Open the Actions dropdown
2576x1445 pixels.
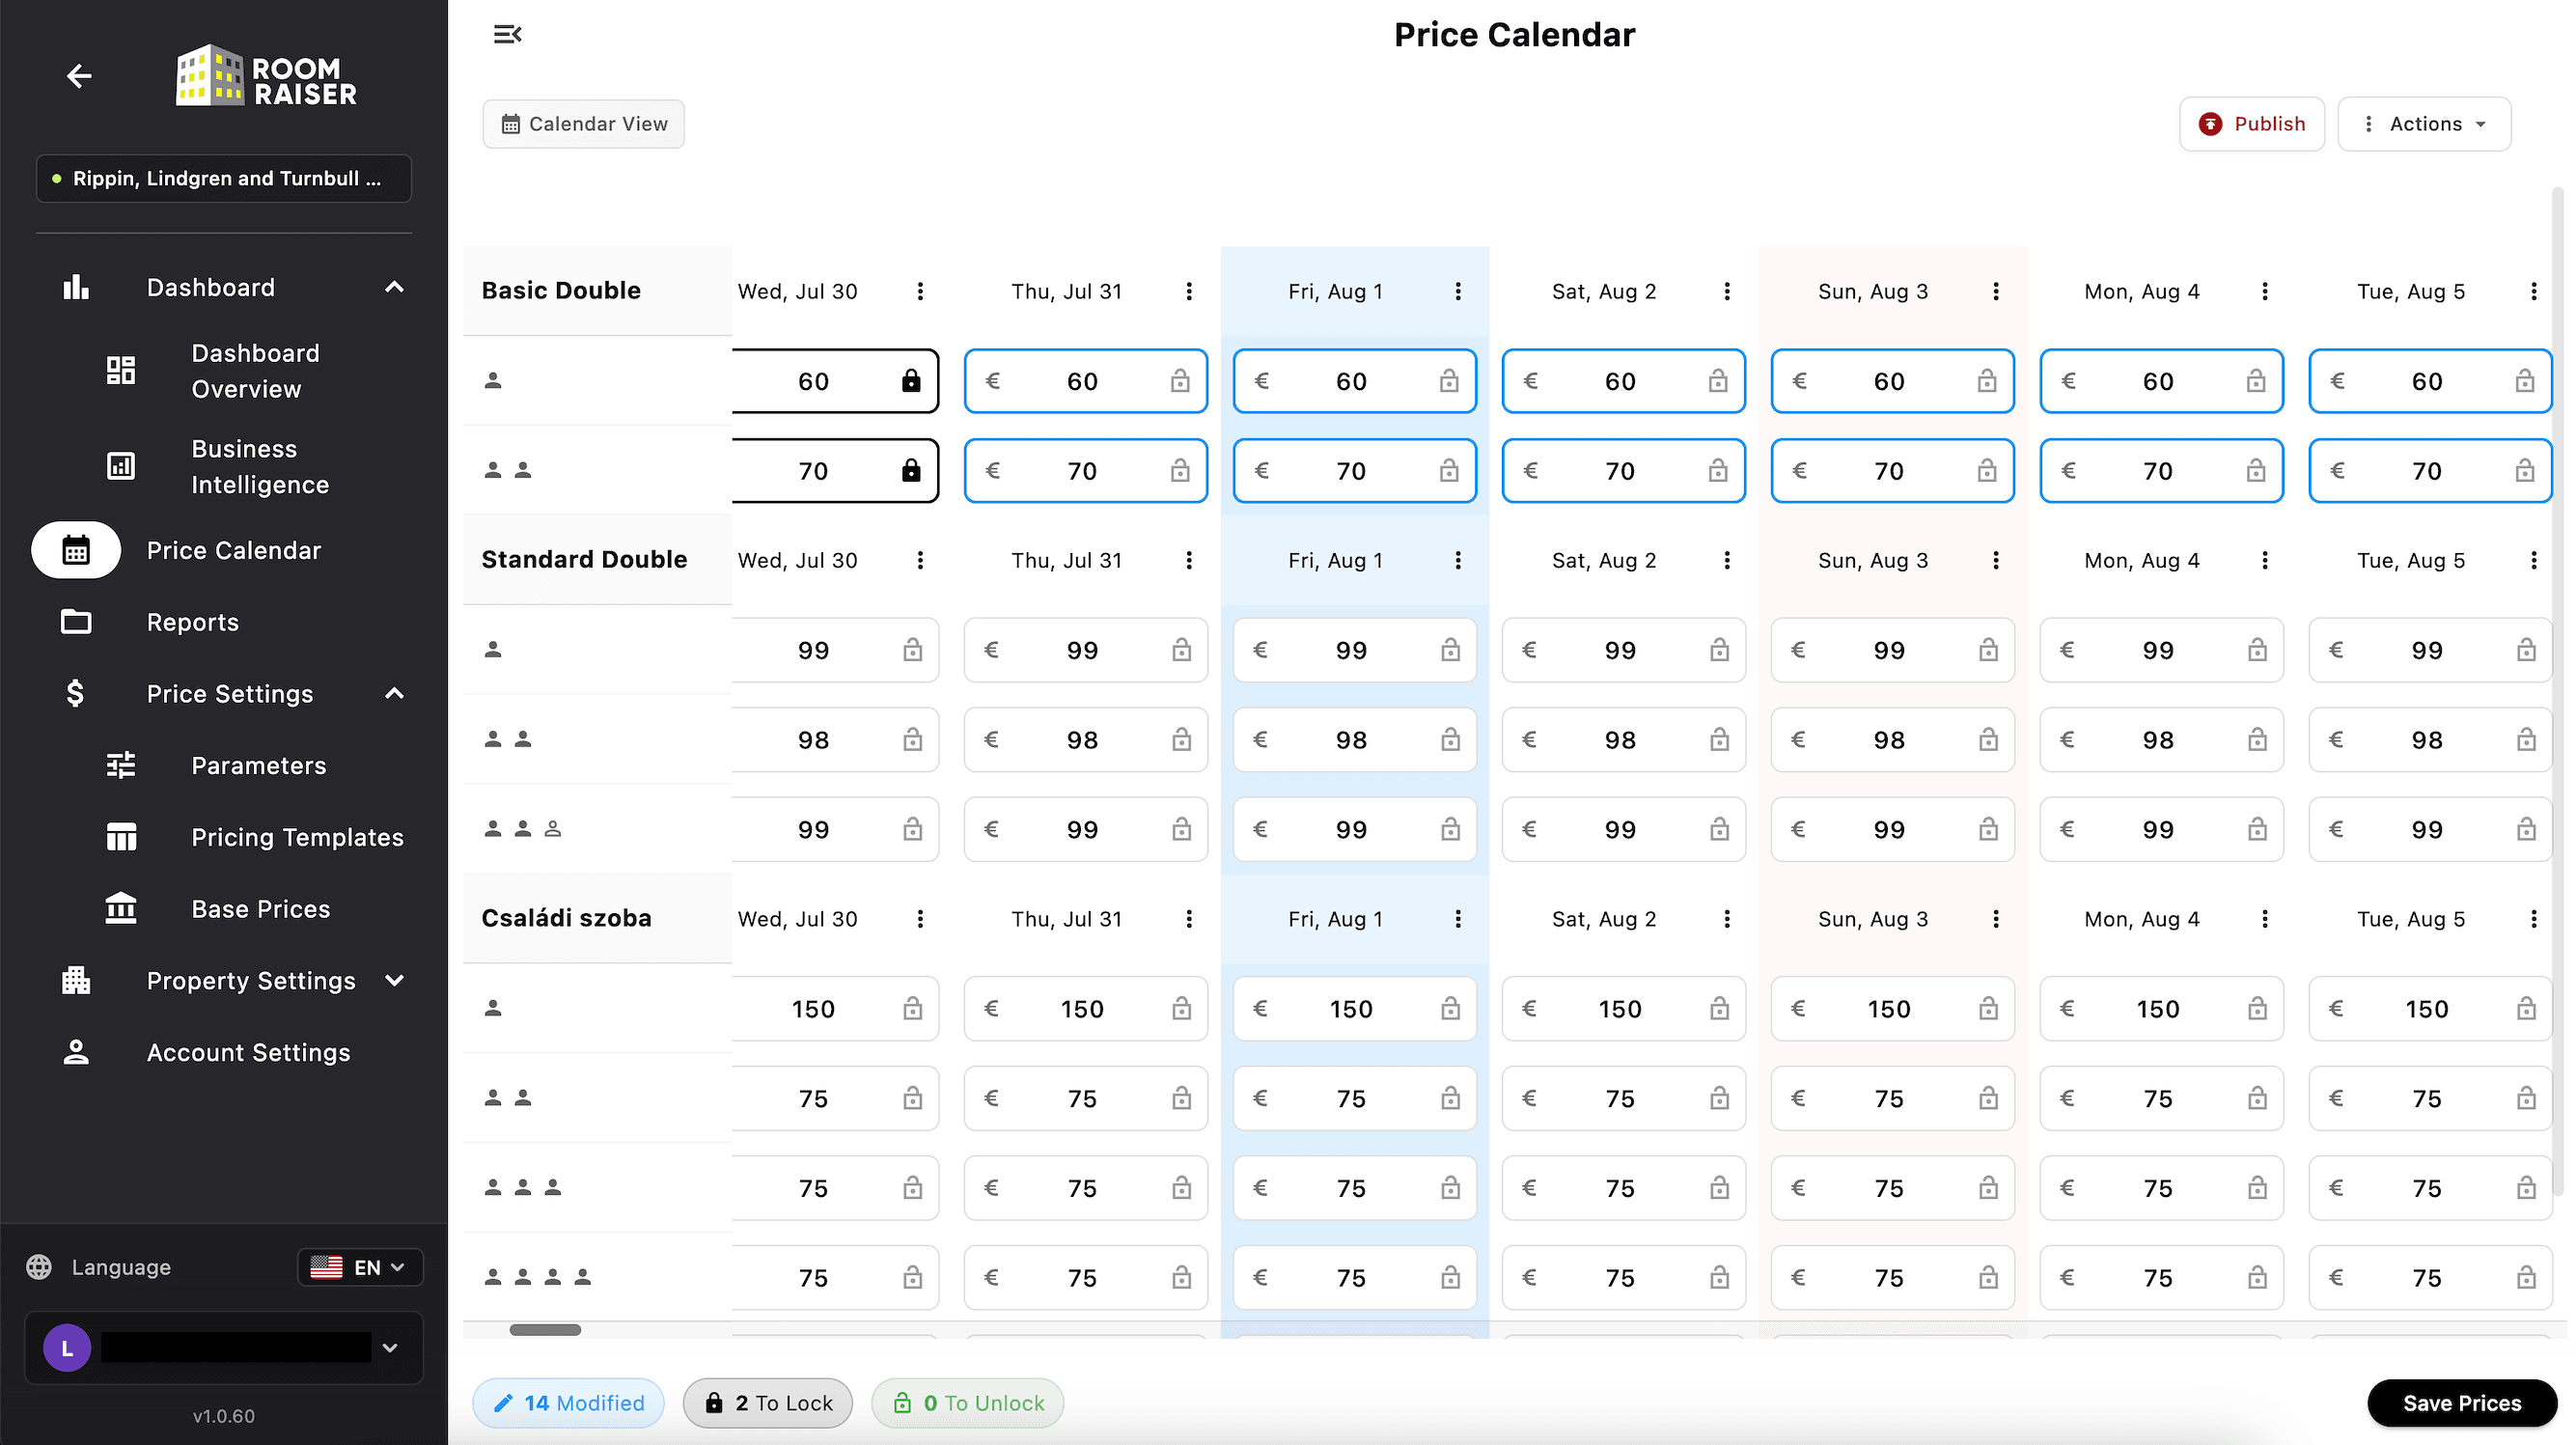click(2424, 124)
